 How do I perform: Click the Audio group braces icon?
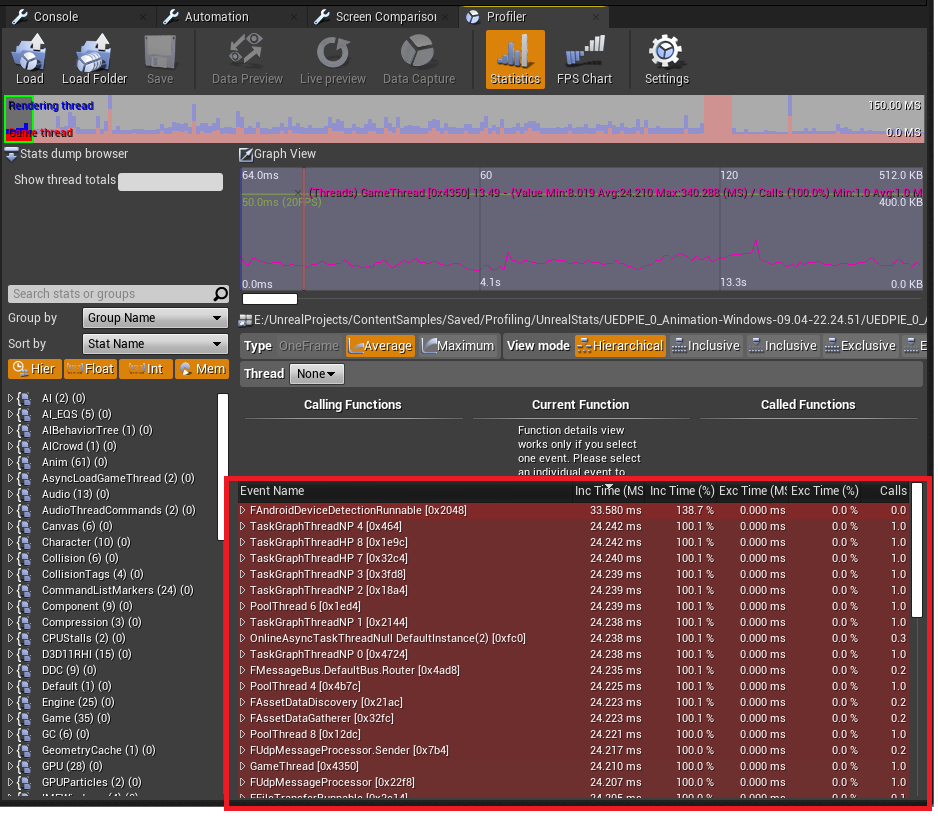[25, 495]
